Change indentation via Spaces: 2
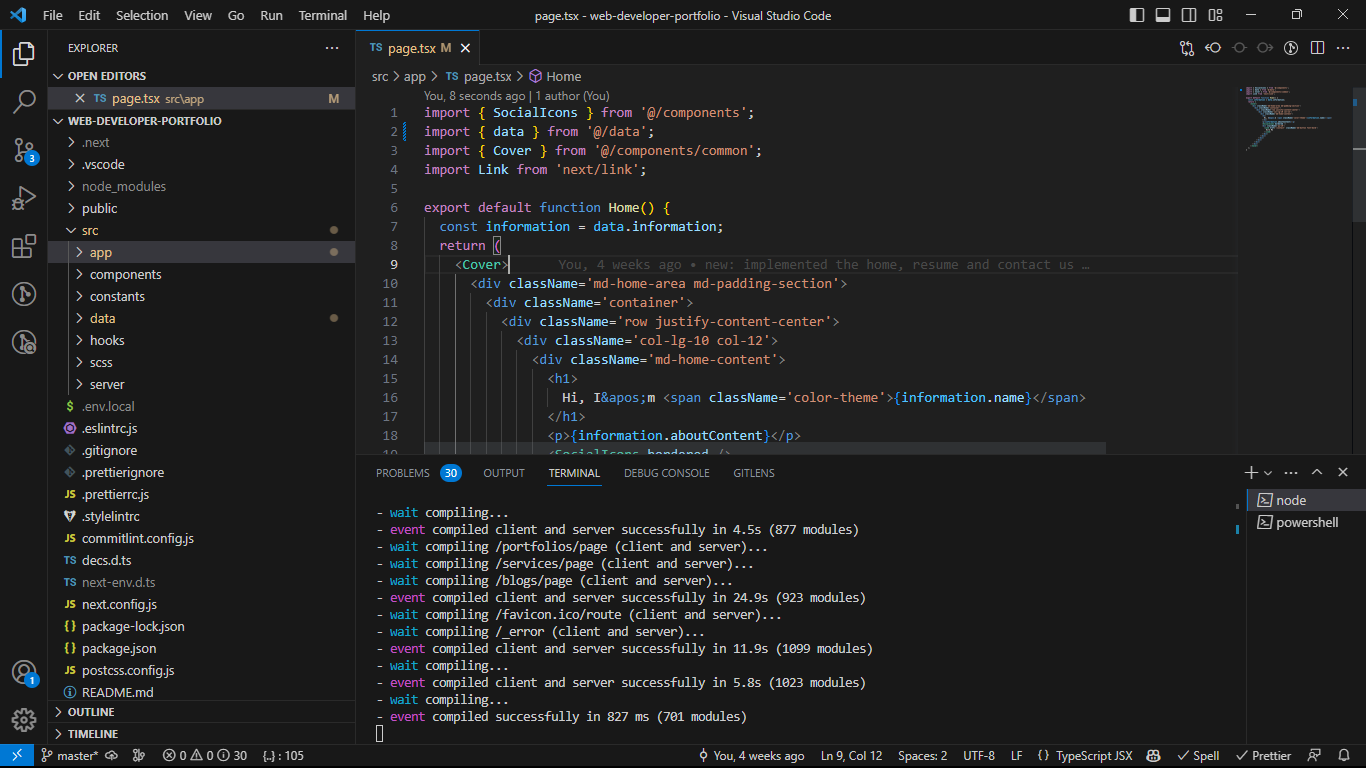1366x768 pixels. pos(922,756)
